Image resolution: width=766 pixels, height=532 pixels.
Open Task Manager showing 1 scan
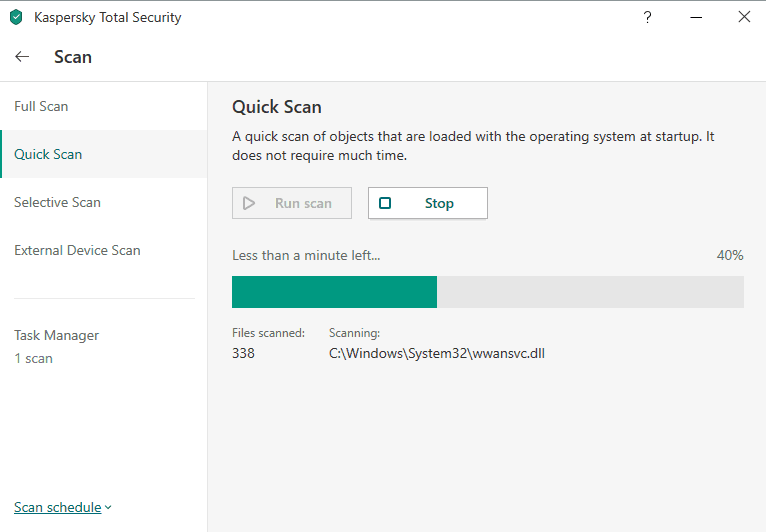point(56,346)
